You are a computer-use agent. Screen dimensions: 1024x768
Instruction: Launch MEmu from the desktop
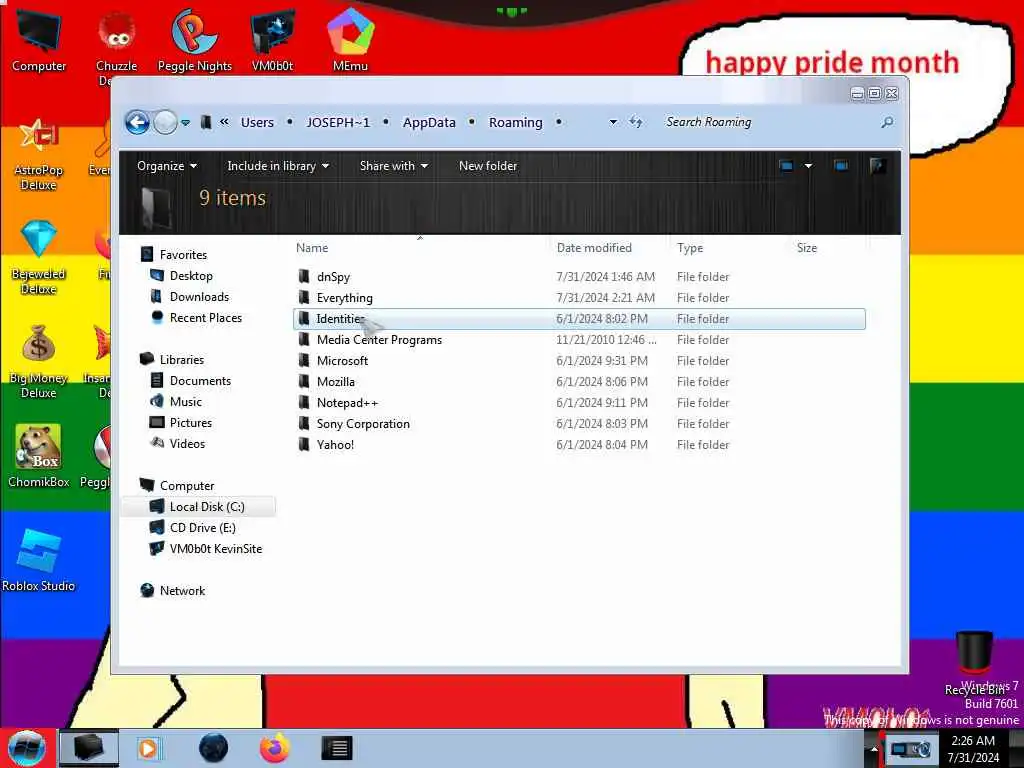(350, 40)
